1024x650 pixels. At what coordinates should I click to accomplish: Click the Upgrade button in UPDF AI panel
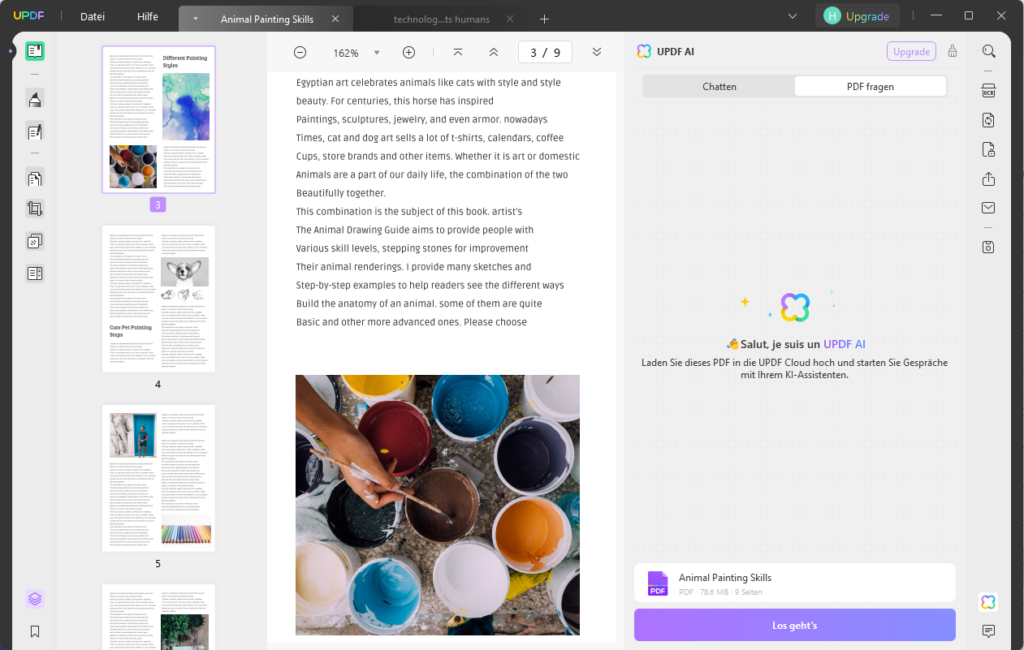(911, 52)
